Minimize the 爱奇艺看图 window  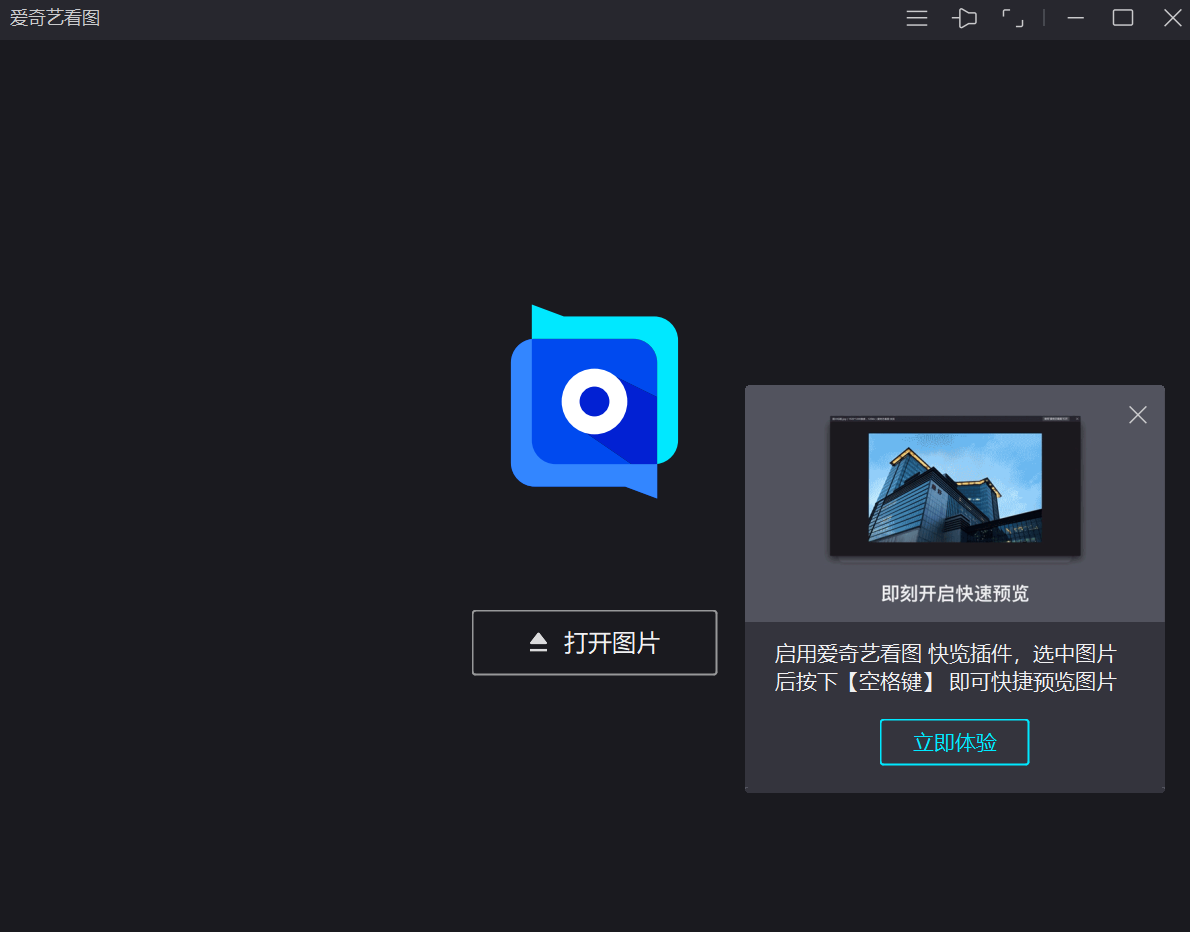tap(1075, 18)
